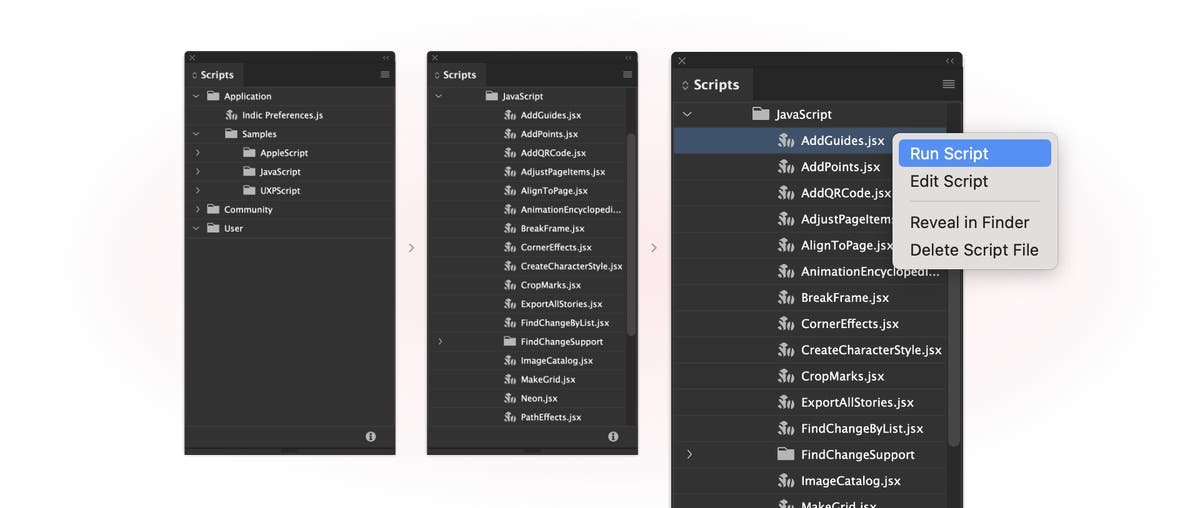
Task: Click the Indic Preferences.js script icon
Action: click(x=231, y=115)
